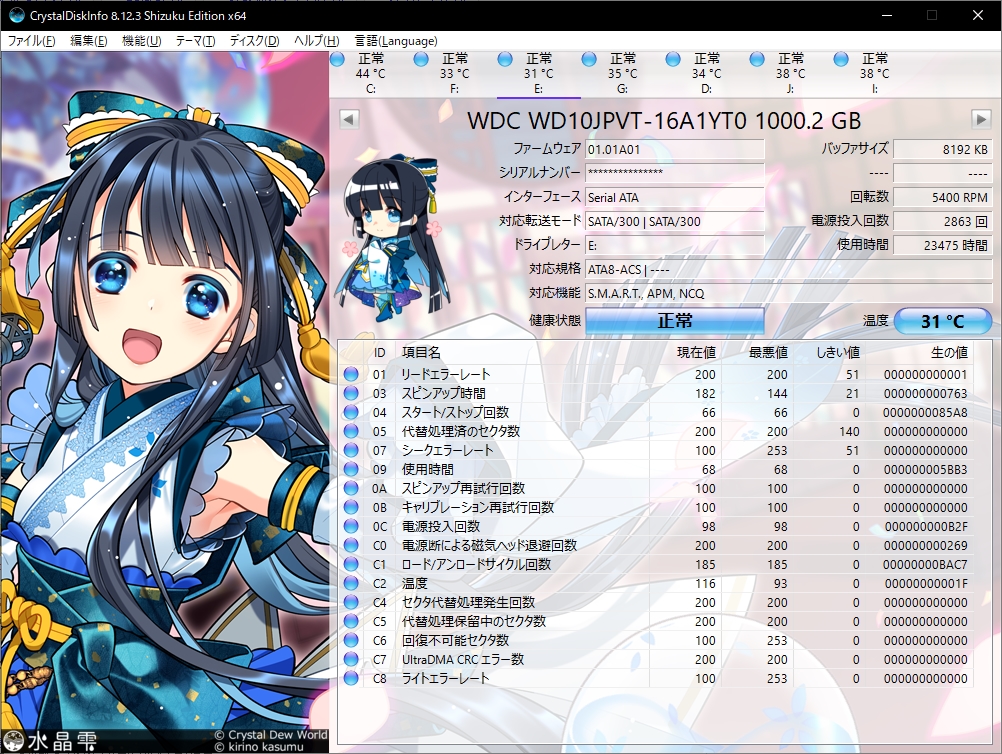The height and width of the screenshot is (754, 1002).
Task: Go to next disk with right arrow
Action: 982,119
